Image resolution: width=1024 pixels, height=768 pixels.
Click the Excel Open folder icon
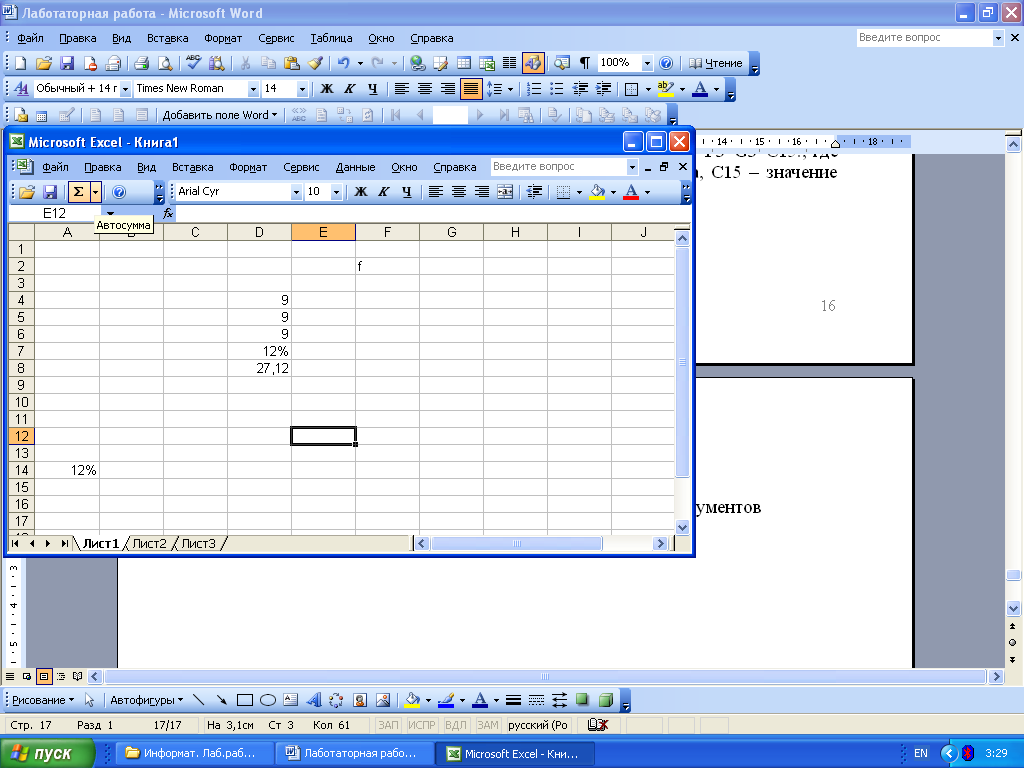(27, 192)
